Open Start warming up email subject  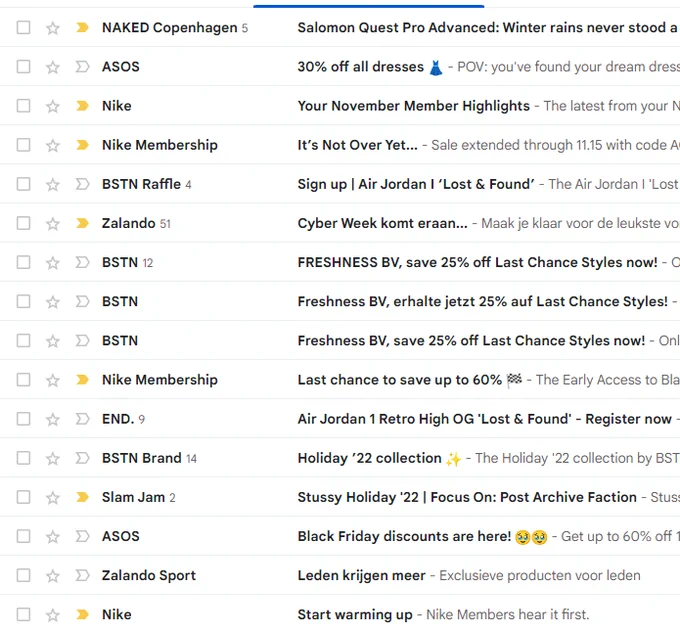(355, 615)
